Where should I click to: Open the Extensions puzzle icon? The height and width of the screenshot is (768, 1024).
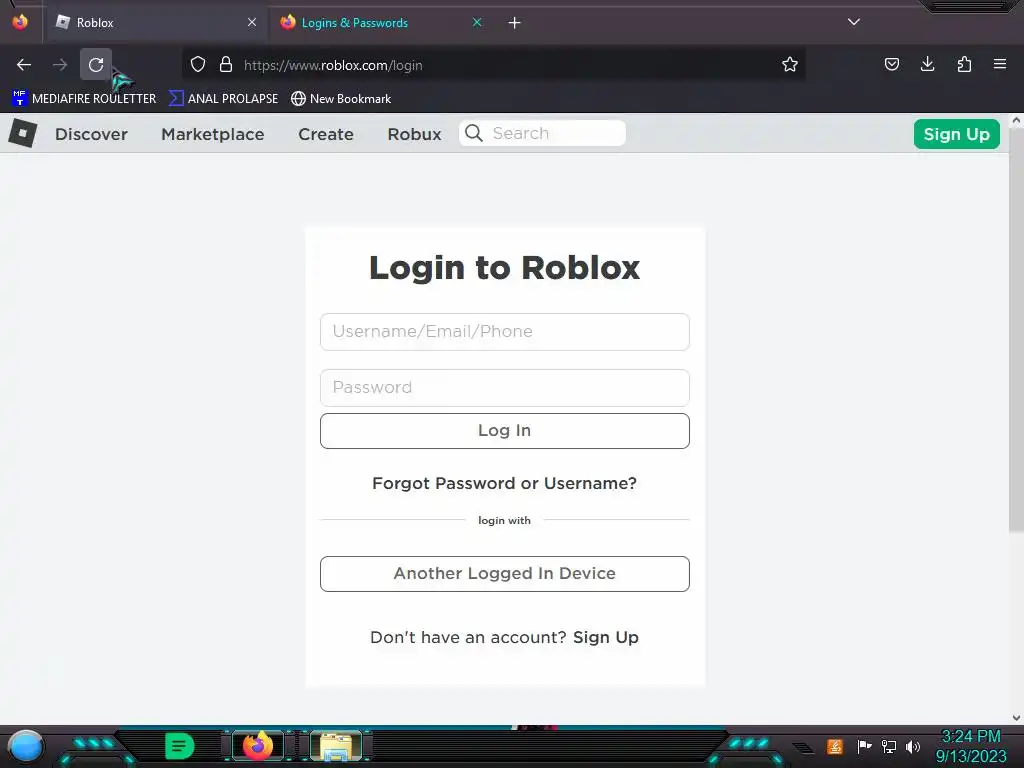(964, 64)
